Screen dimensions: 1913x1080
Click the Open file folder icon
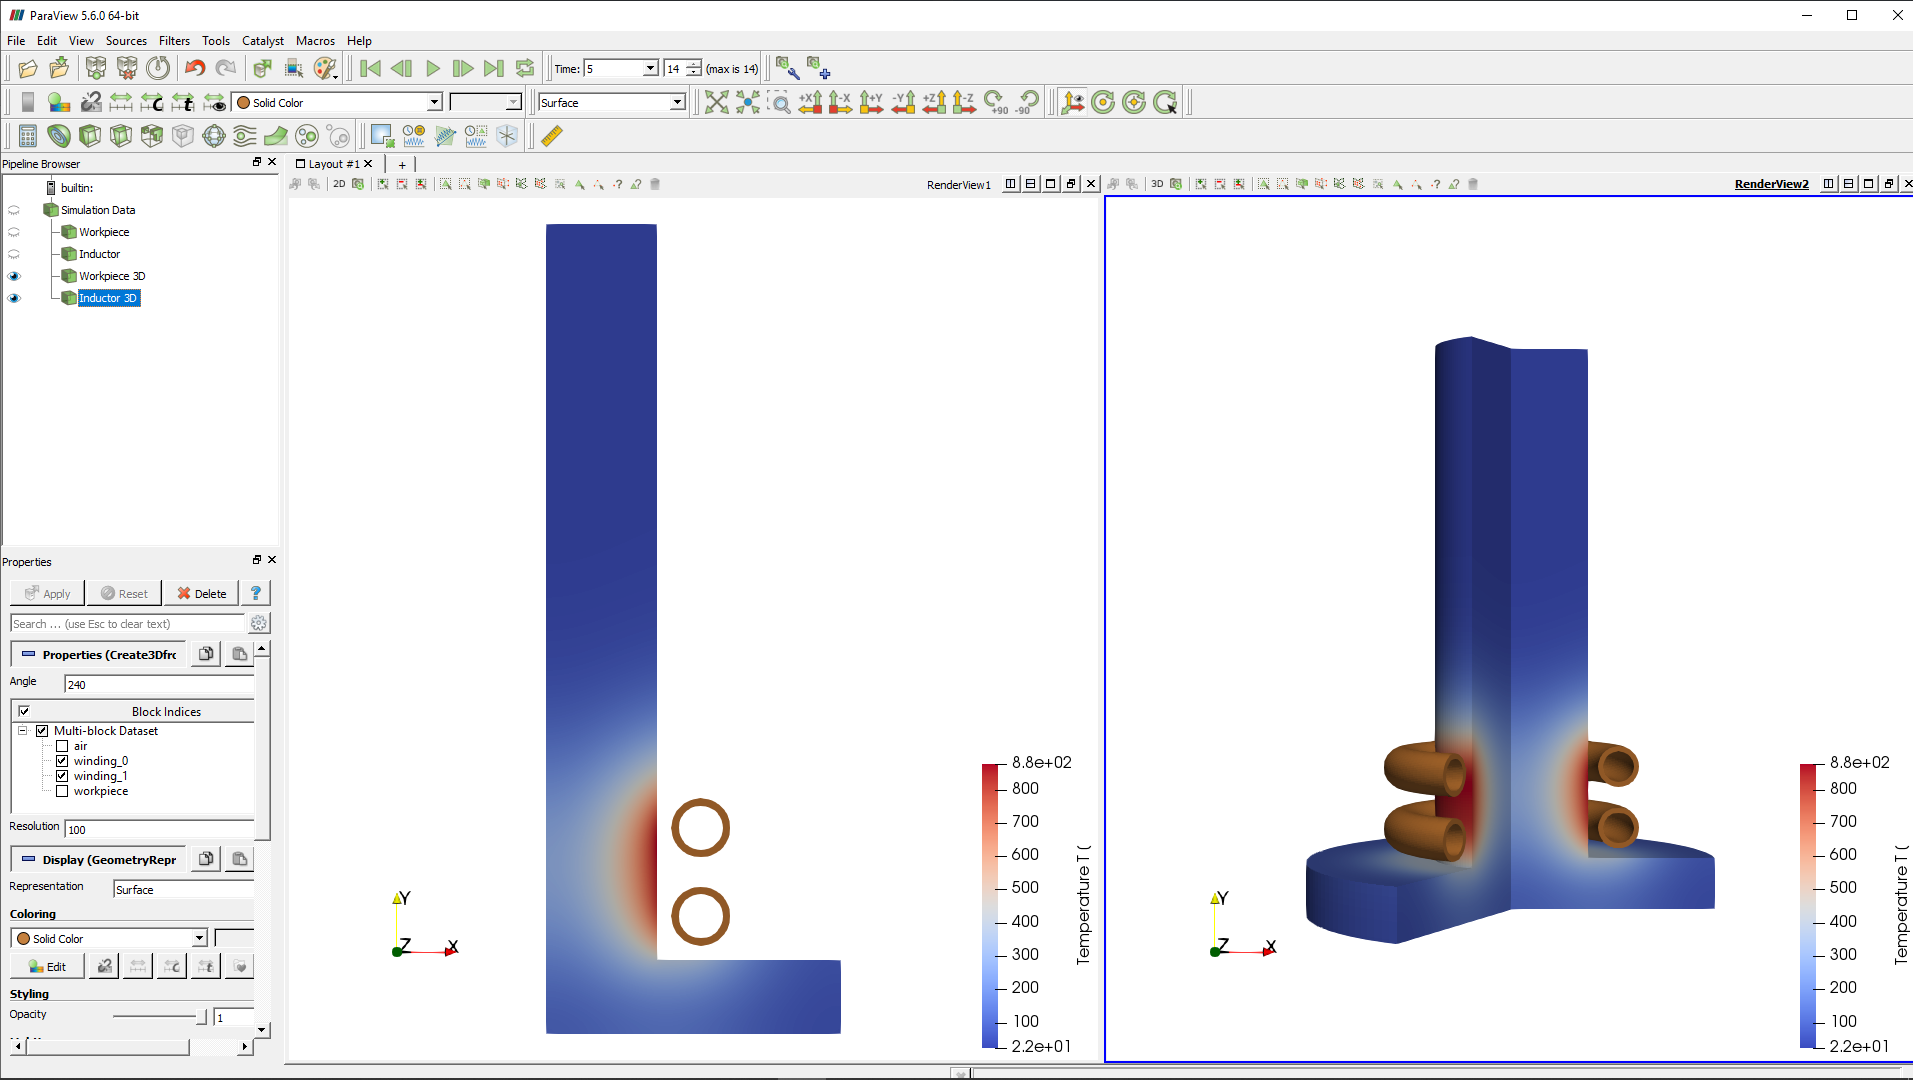[x=28, y=68]
